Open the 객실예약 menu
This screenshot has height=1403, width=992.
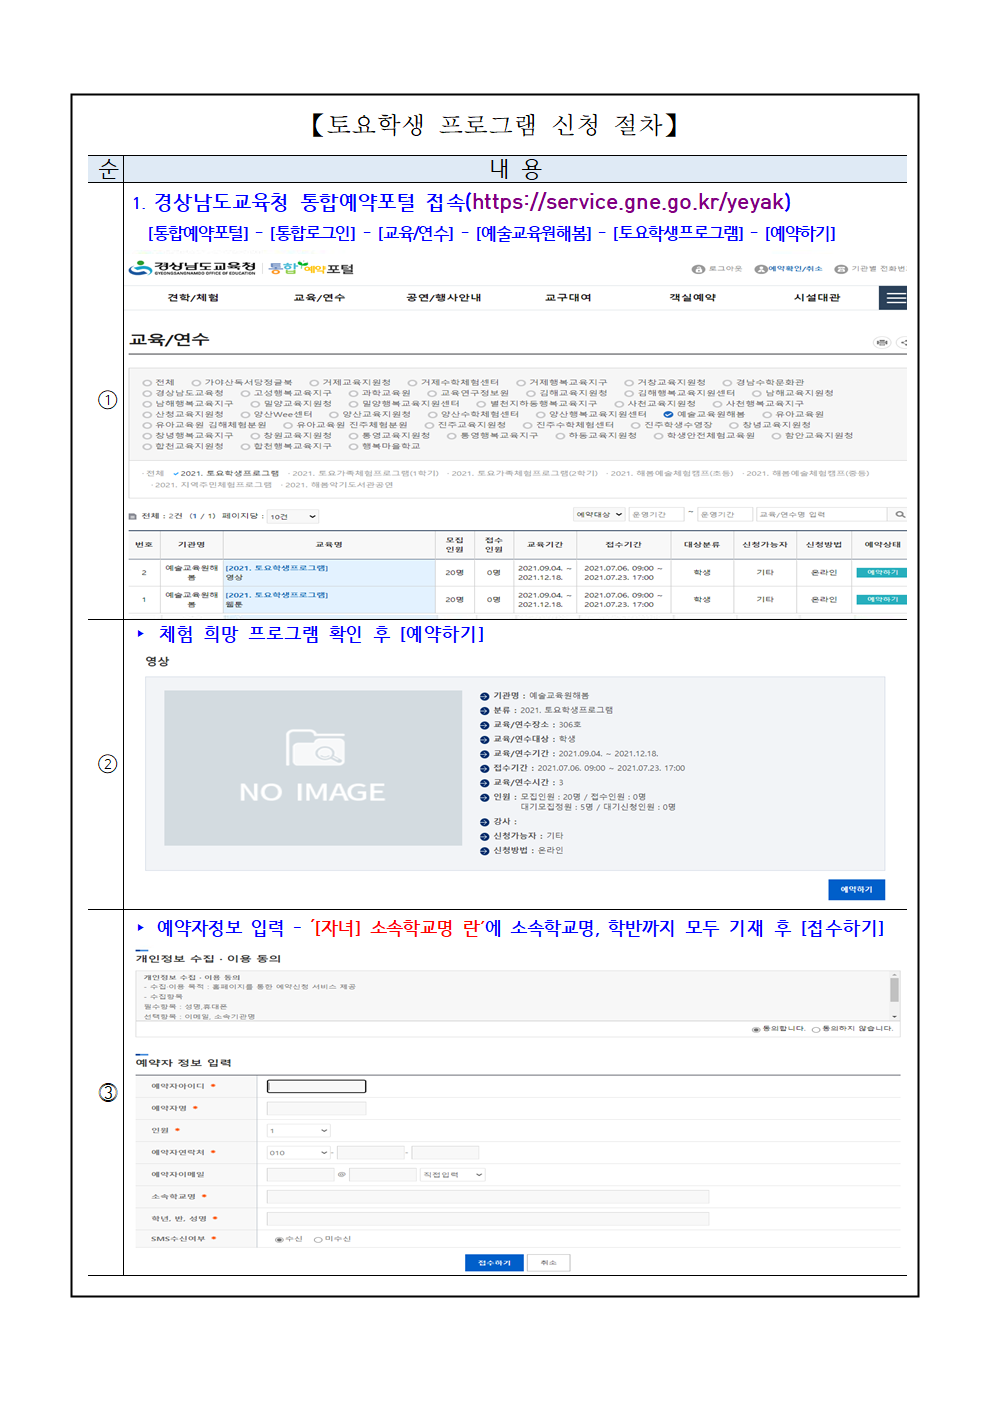coord(693,297)
